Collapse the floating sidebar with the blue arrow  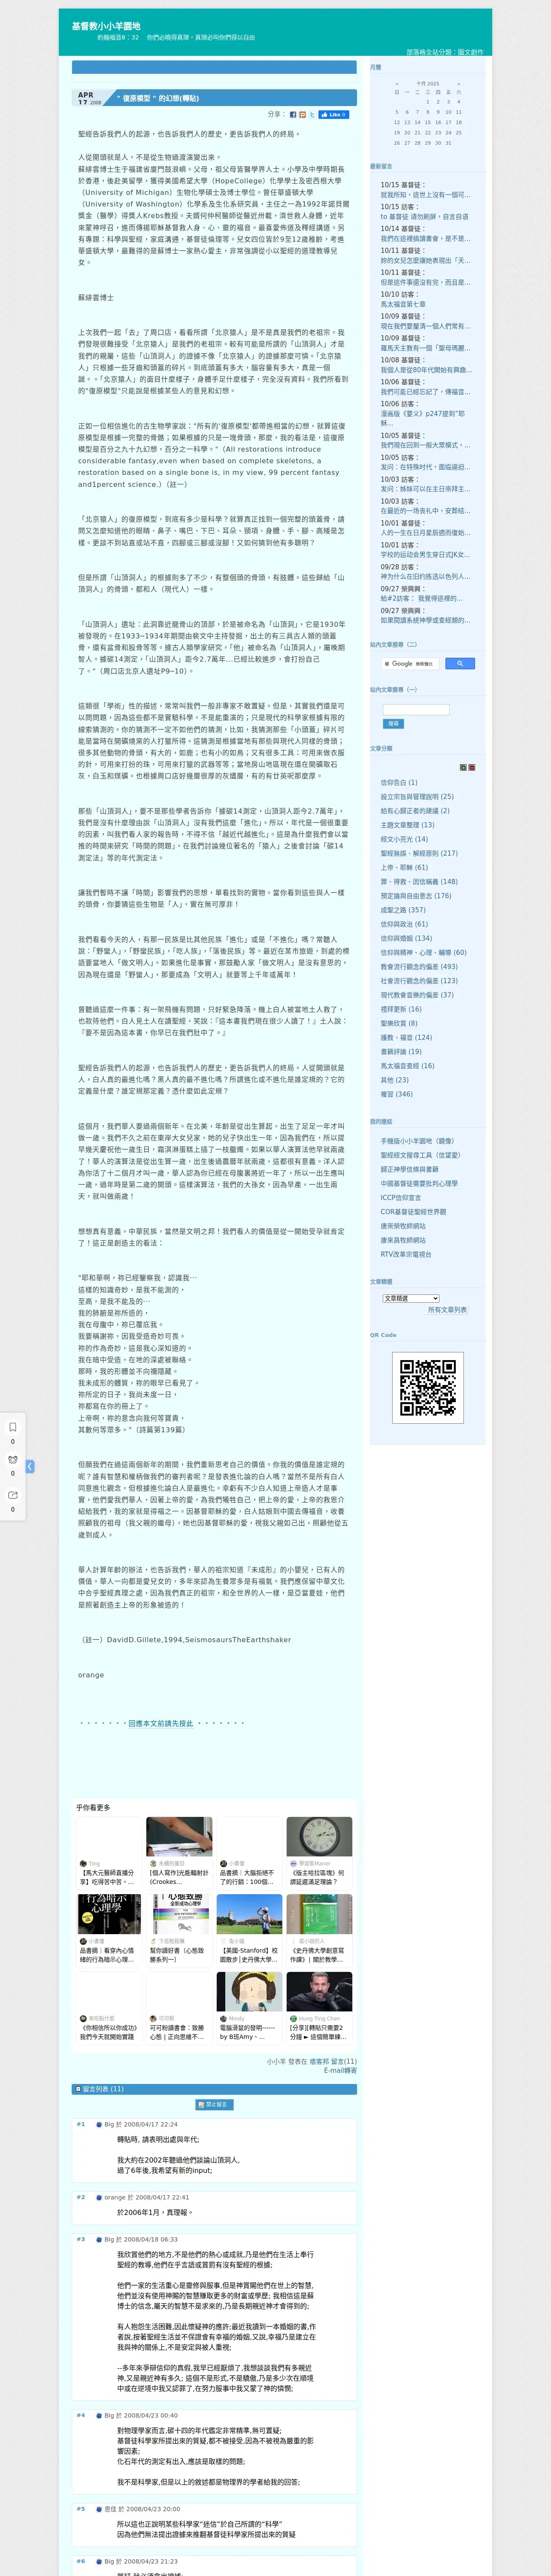pos(30,1466)
